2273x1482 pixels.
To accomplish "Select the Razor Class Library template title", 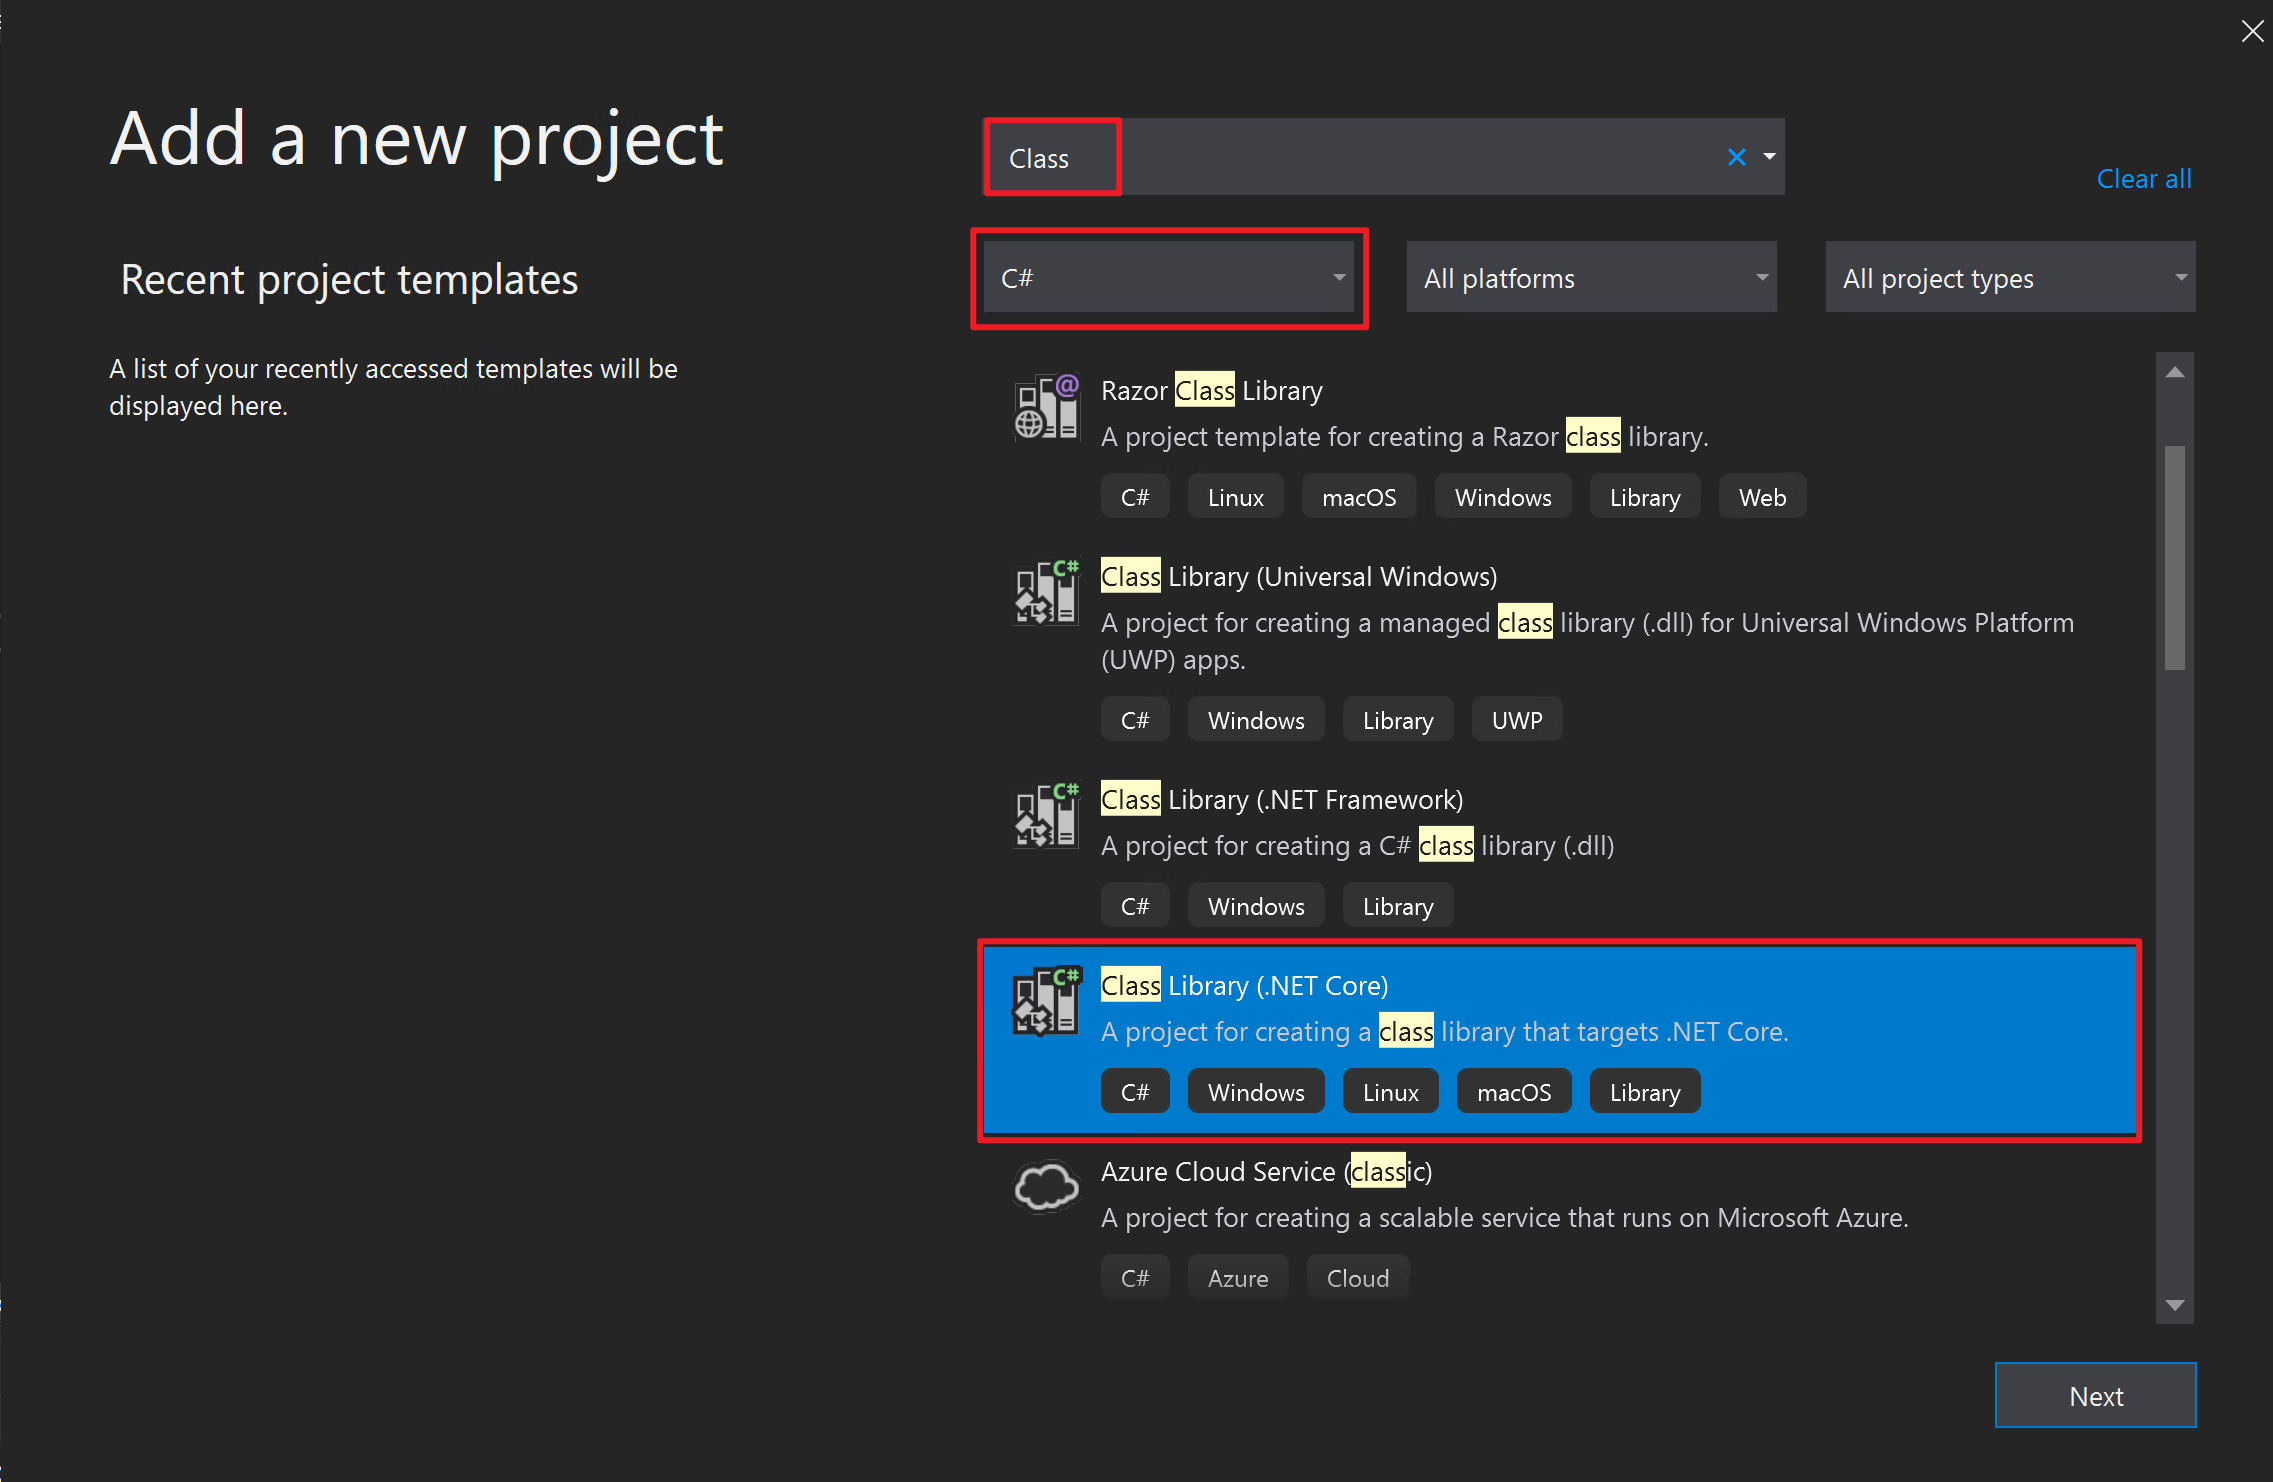I will coord(1211,391).
